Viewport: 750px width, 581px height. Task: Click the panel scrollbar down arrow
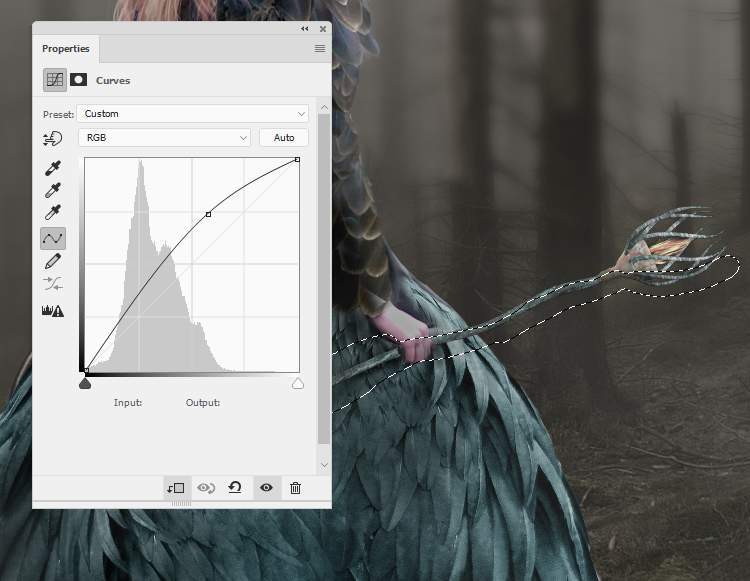(324, 464)
